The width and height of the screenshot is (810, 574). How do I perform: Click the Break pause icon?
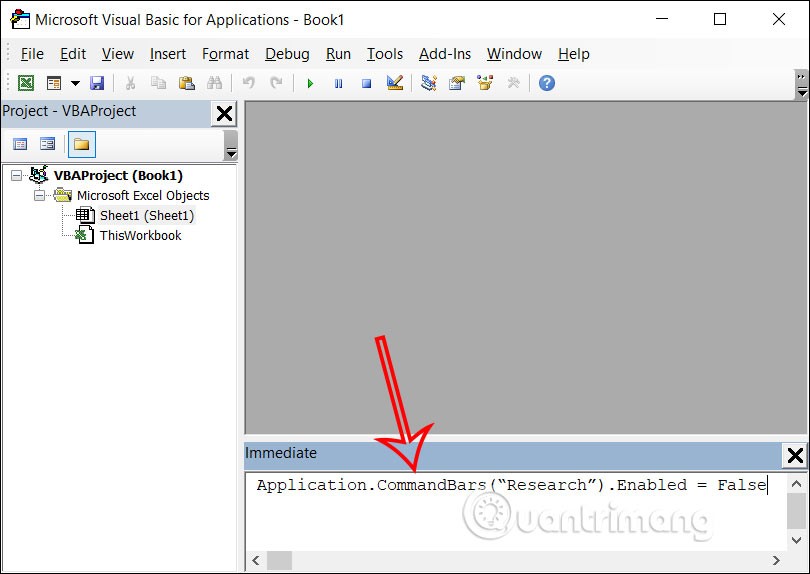point(338,83)
